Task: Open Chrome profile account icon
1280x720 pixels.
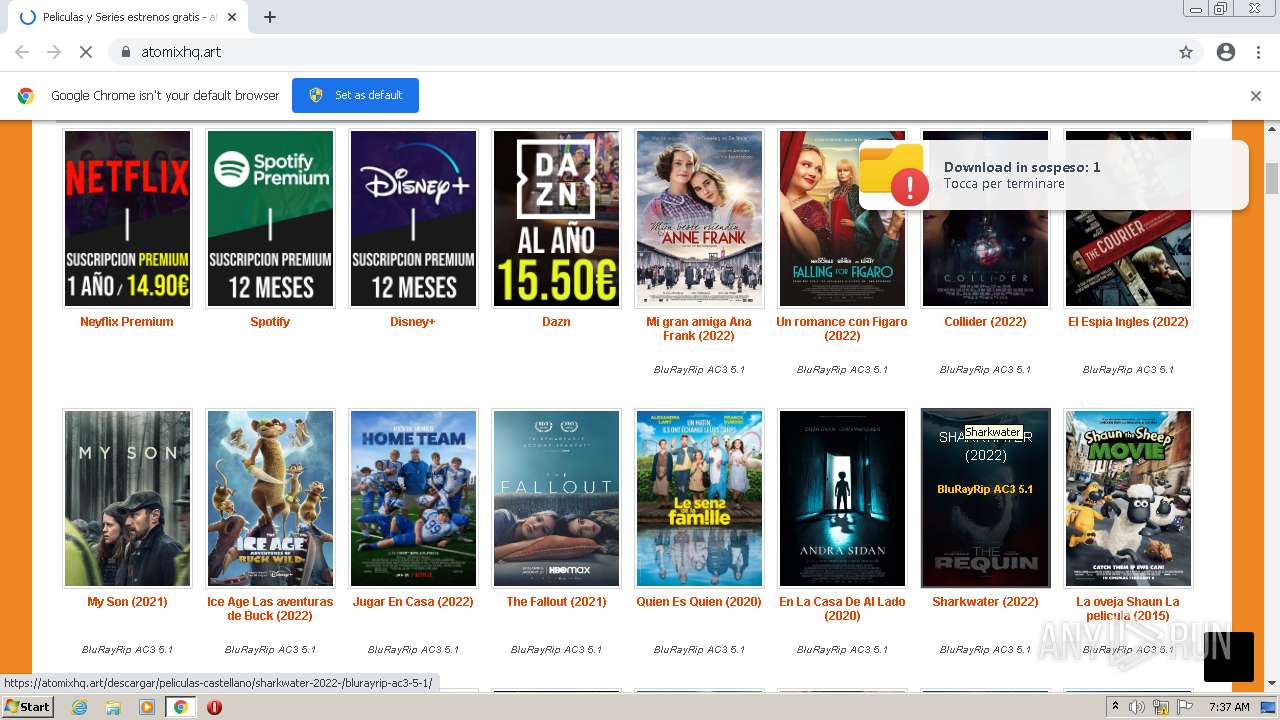Action: [1226, 52]
